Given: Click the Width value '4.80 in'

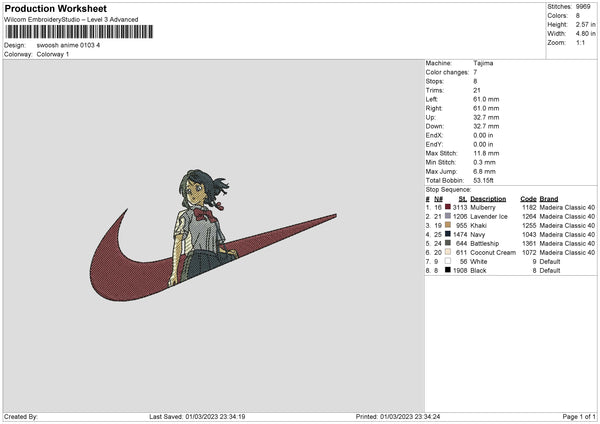Looking at the screenshot, I should [585, 34].
